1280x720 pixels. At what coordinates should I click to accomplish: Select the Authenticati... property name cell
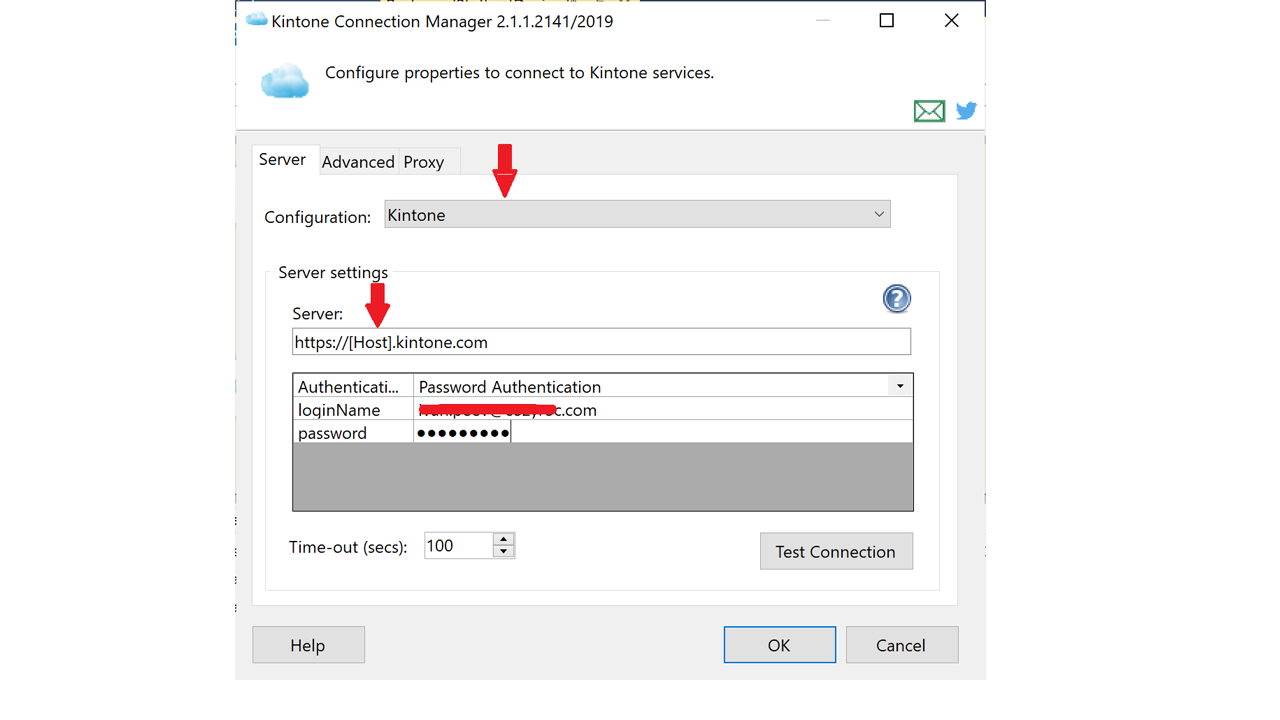click(x=353, y=386)
